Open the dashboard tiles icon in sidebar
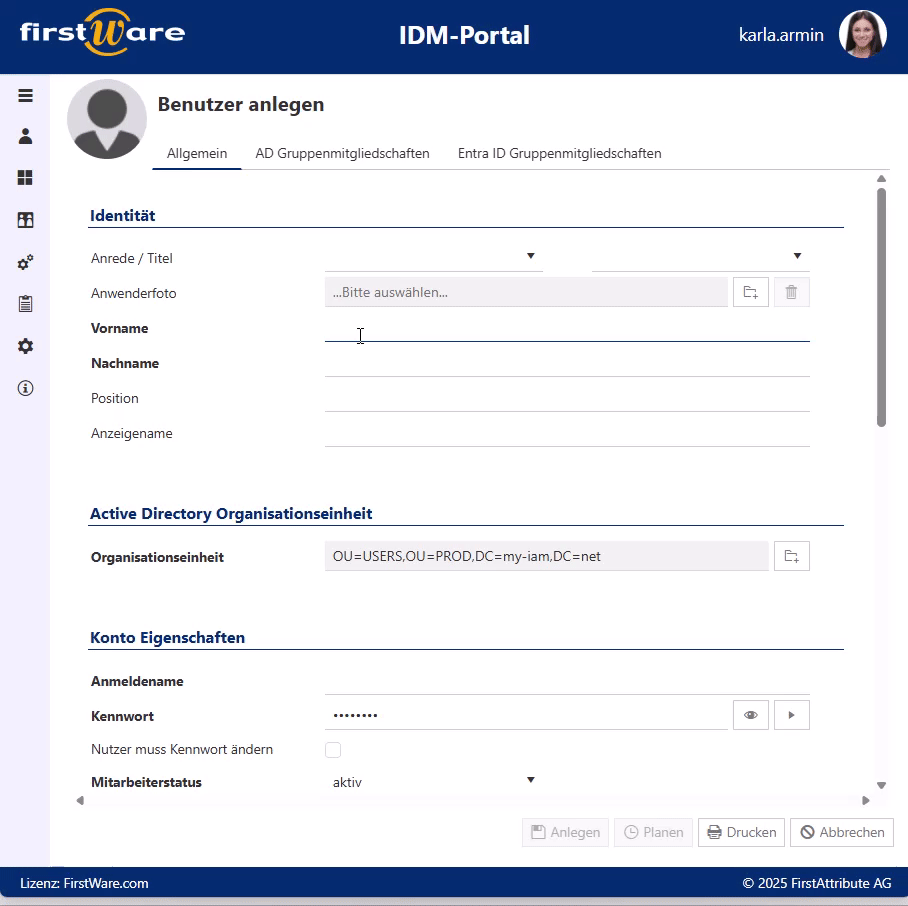Screen dimensions: 908x906 [x=26, y=178]
